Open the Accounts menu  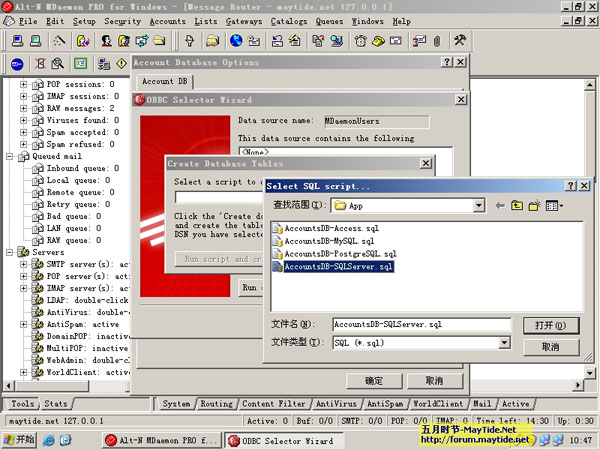tap(167, 20)
